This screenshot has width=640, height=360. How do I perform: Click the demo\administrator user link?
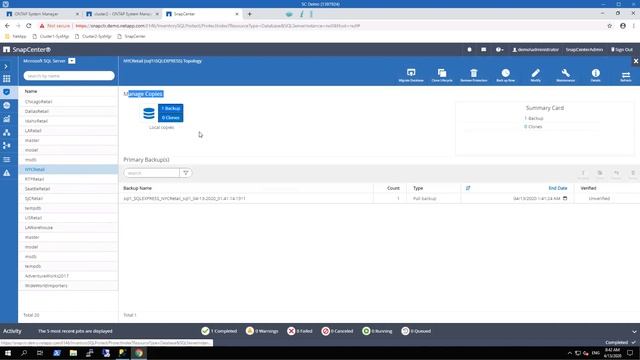pyautogui.click(x=536, y=50)
